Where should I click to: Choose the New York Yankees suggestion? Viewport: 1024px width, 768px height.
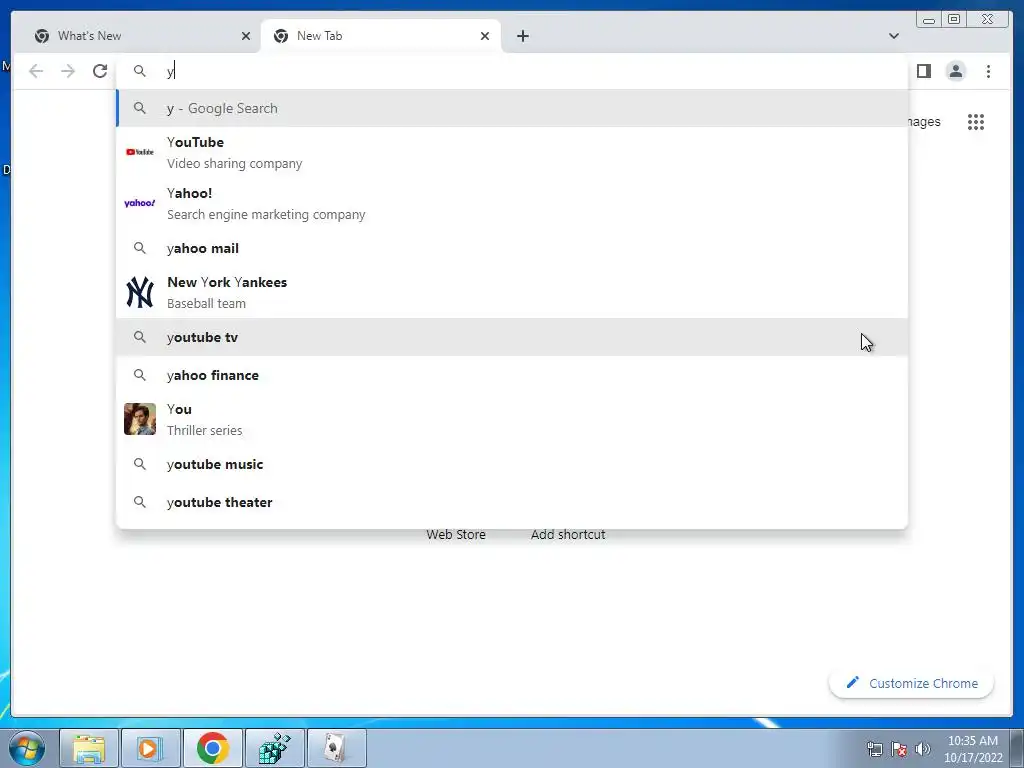pos(512,292)
